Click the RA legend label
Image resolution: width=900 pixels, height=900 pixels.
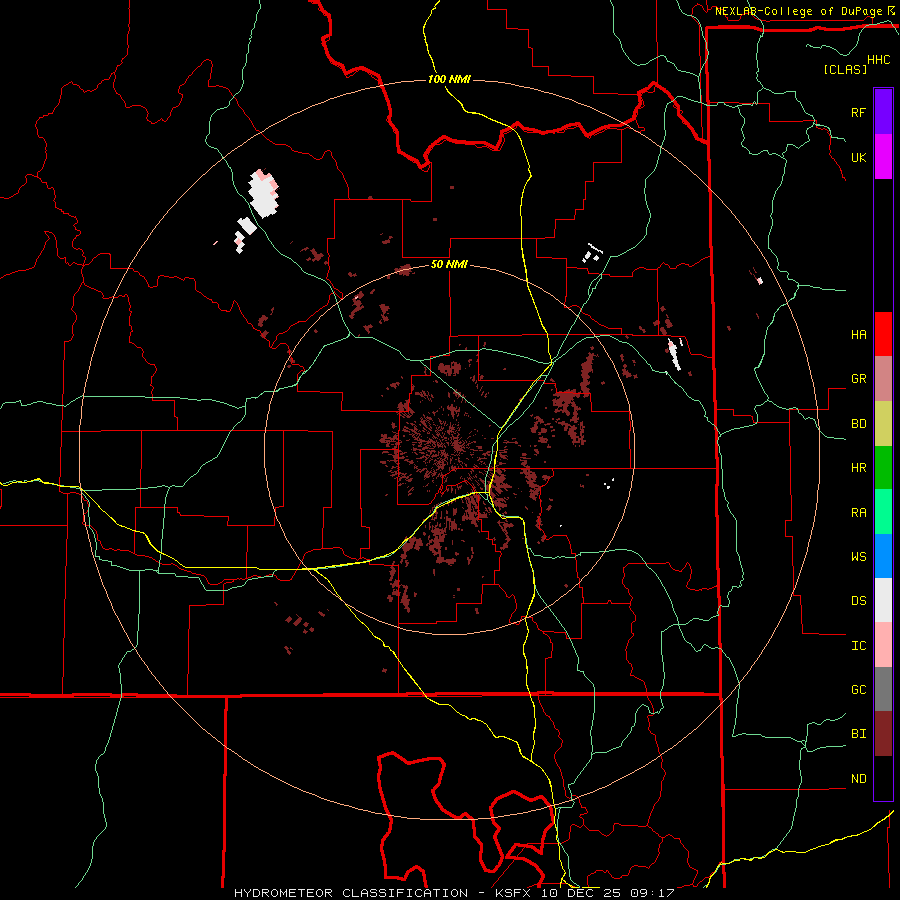coord(858,512)
